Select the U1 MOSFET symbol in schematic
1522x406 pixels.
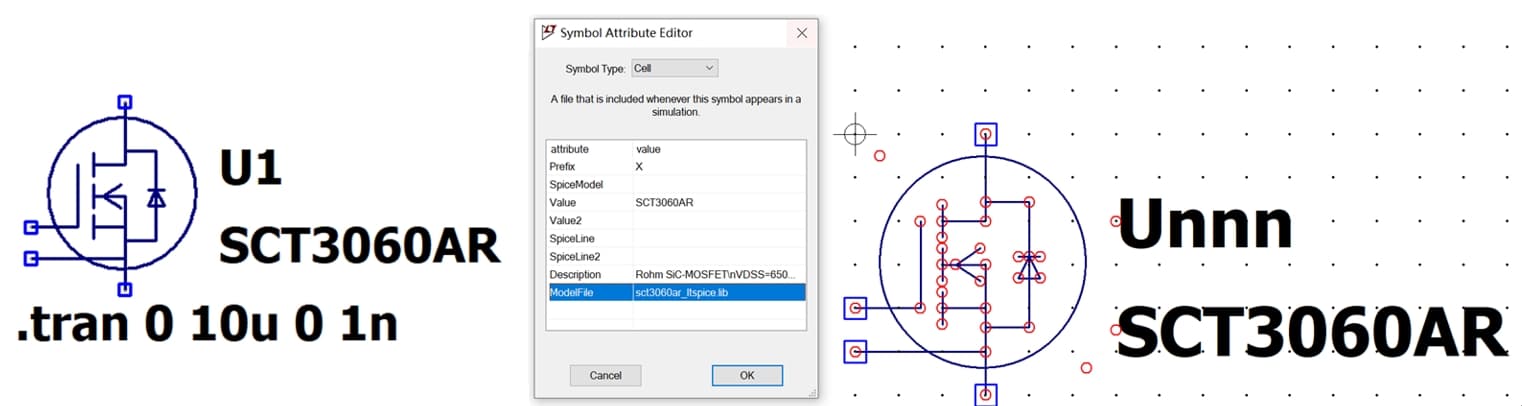point(123,195)
